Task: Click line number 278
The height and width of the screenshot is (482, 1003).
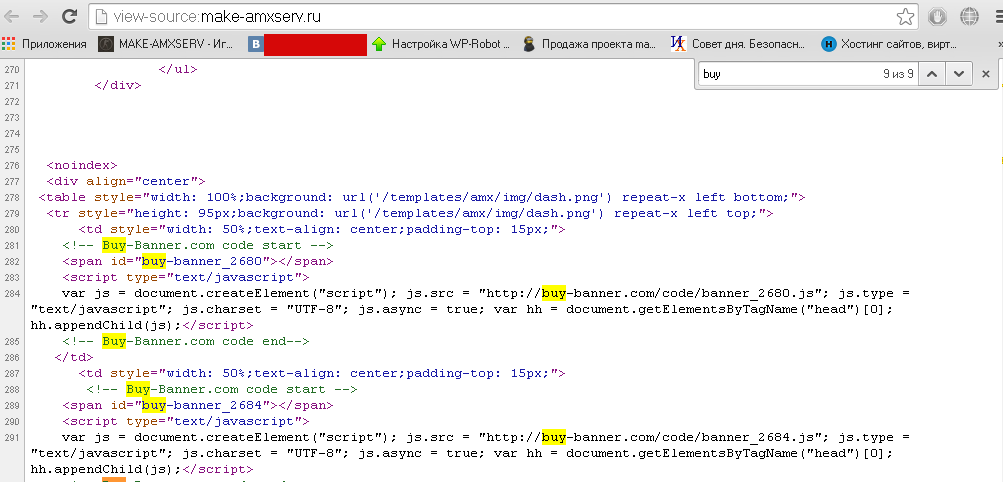Action: coord(12,198)
